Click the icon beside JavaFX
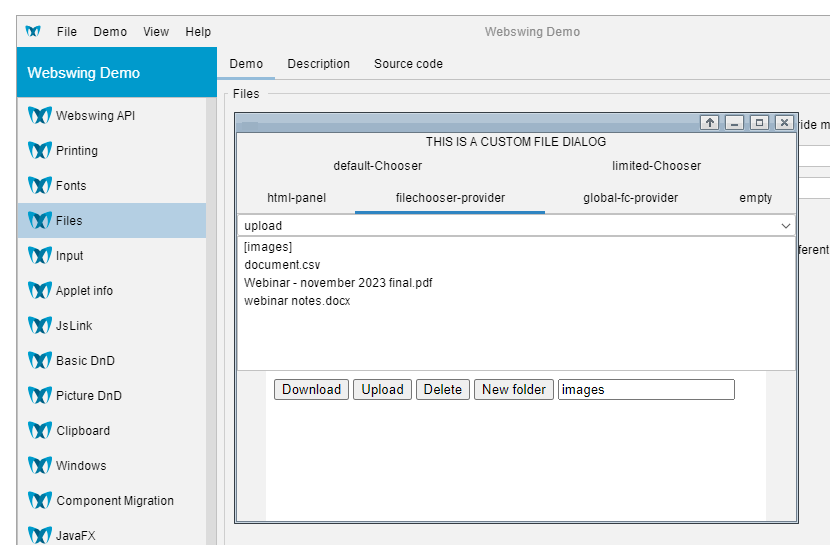The height and width of the screenshot is (545, 830). pos(40,535)
